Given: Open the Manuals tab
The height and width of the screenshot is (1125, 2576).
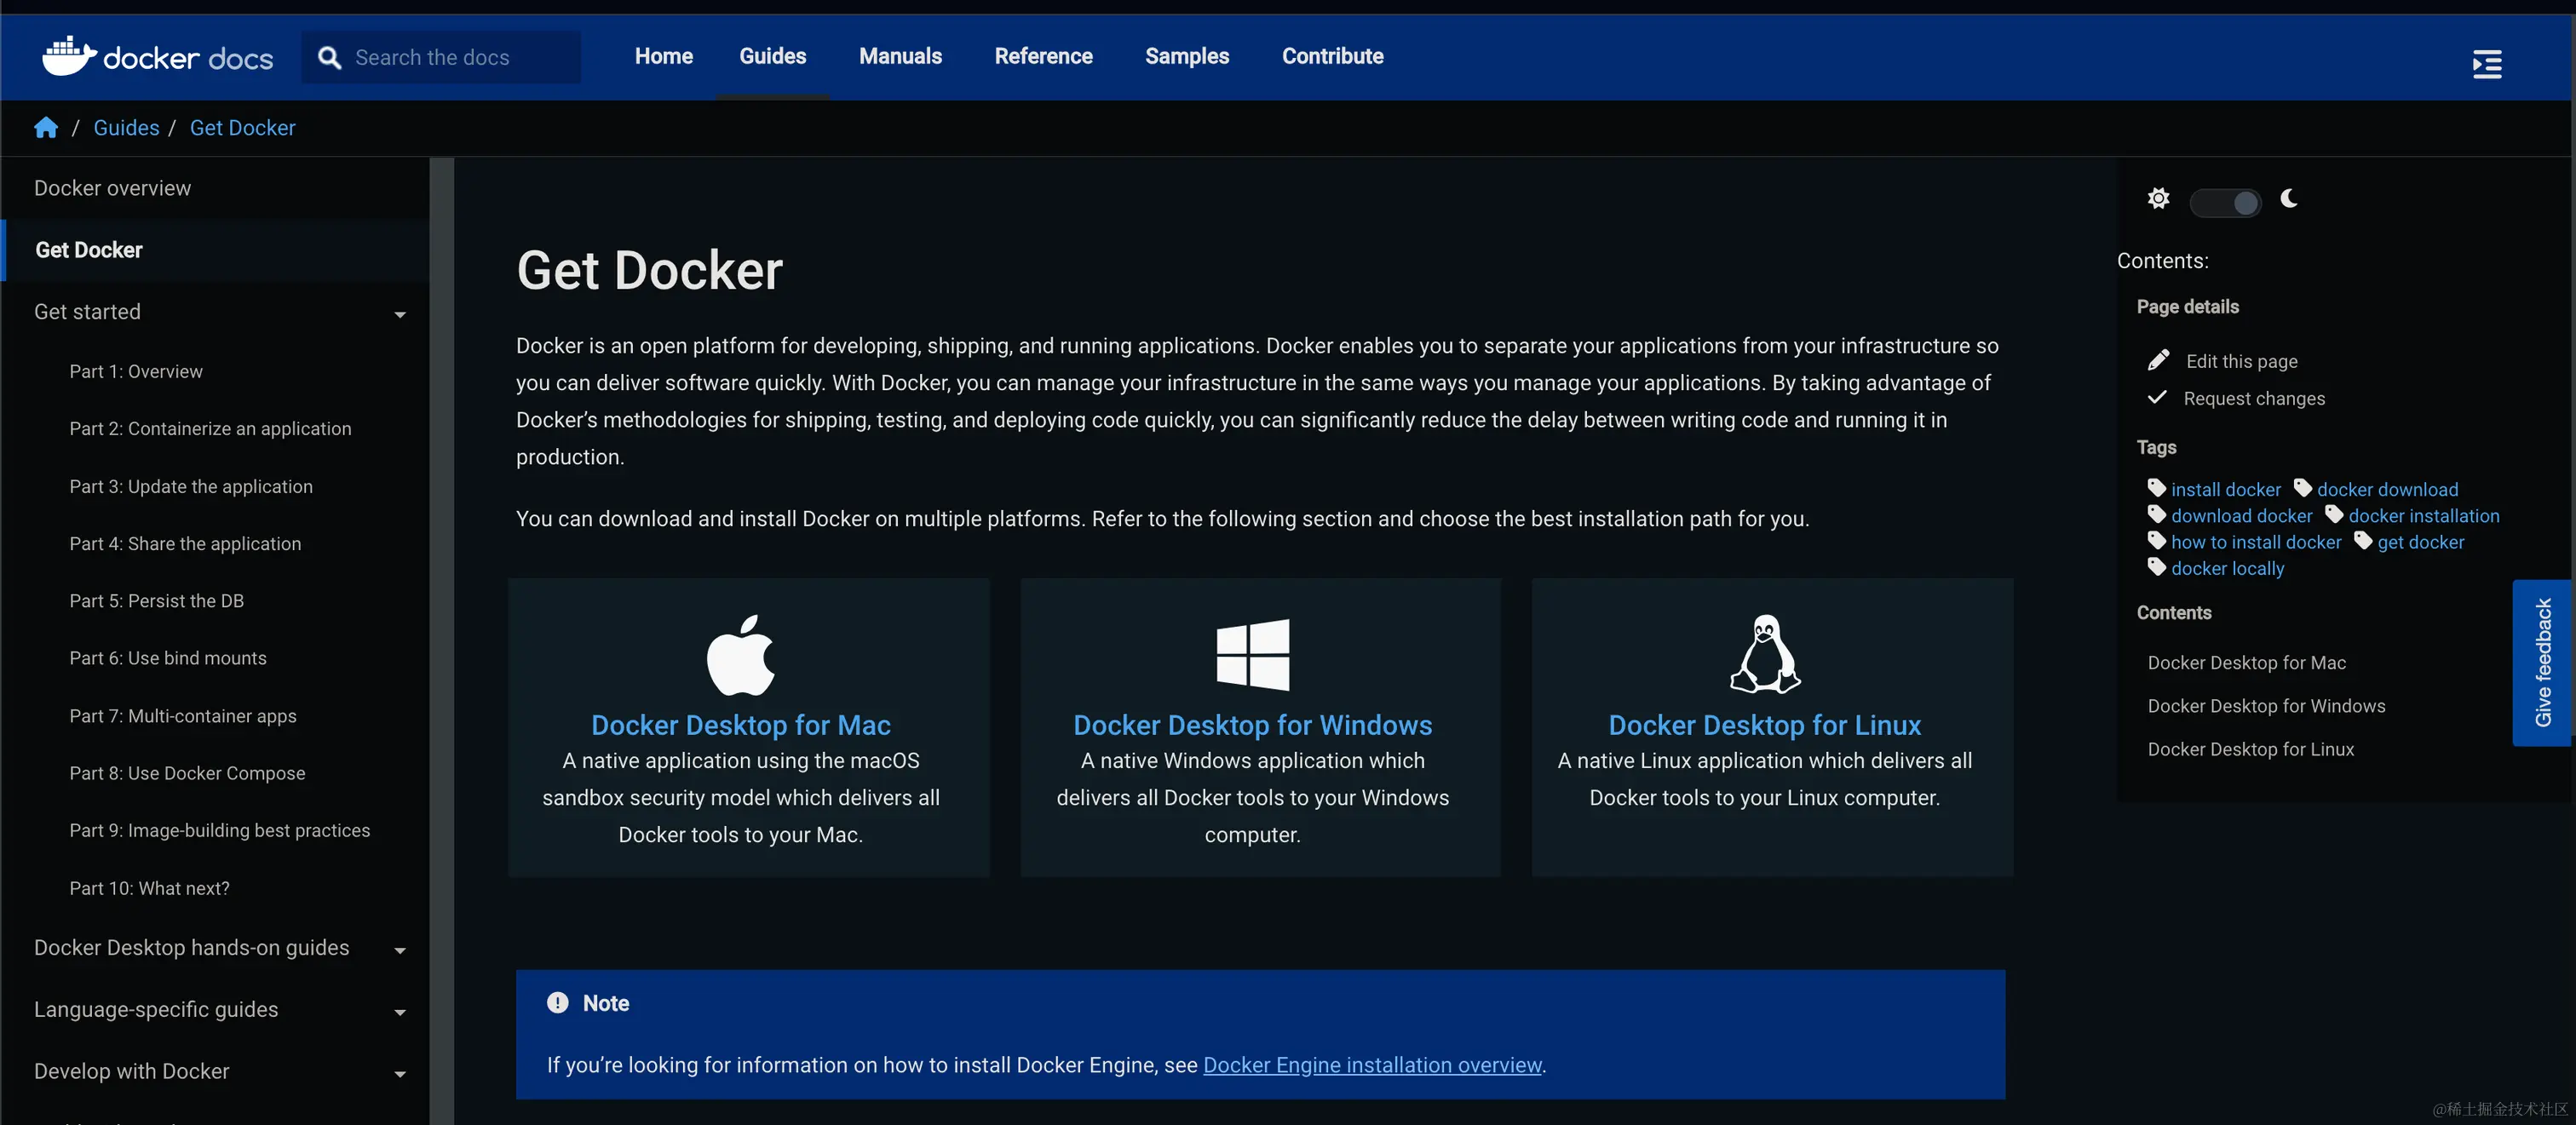Looking at the screenshot, I should [x=900, y=57].
